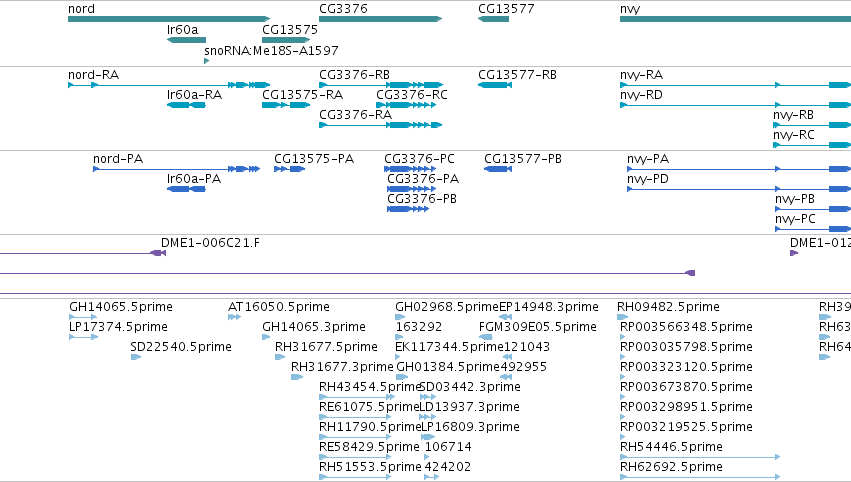The height and width of the screenshot is (482, 851).
Task: Select the 424202 feature label
Action: (x=448, y=467)
